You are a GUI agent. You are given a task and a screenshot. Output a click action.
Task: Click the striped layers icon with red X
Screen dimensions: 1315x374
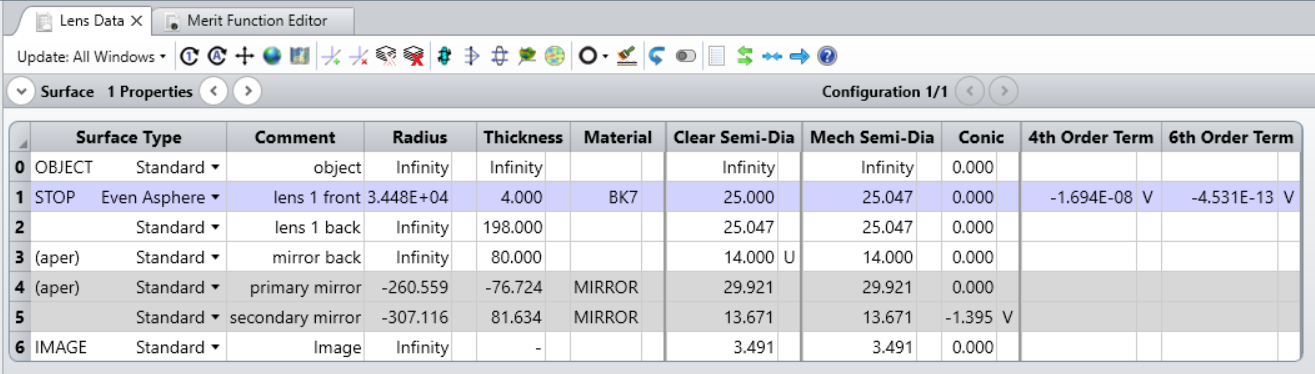(x=415, y=57)
